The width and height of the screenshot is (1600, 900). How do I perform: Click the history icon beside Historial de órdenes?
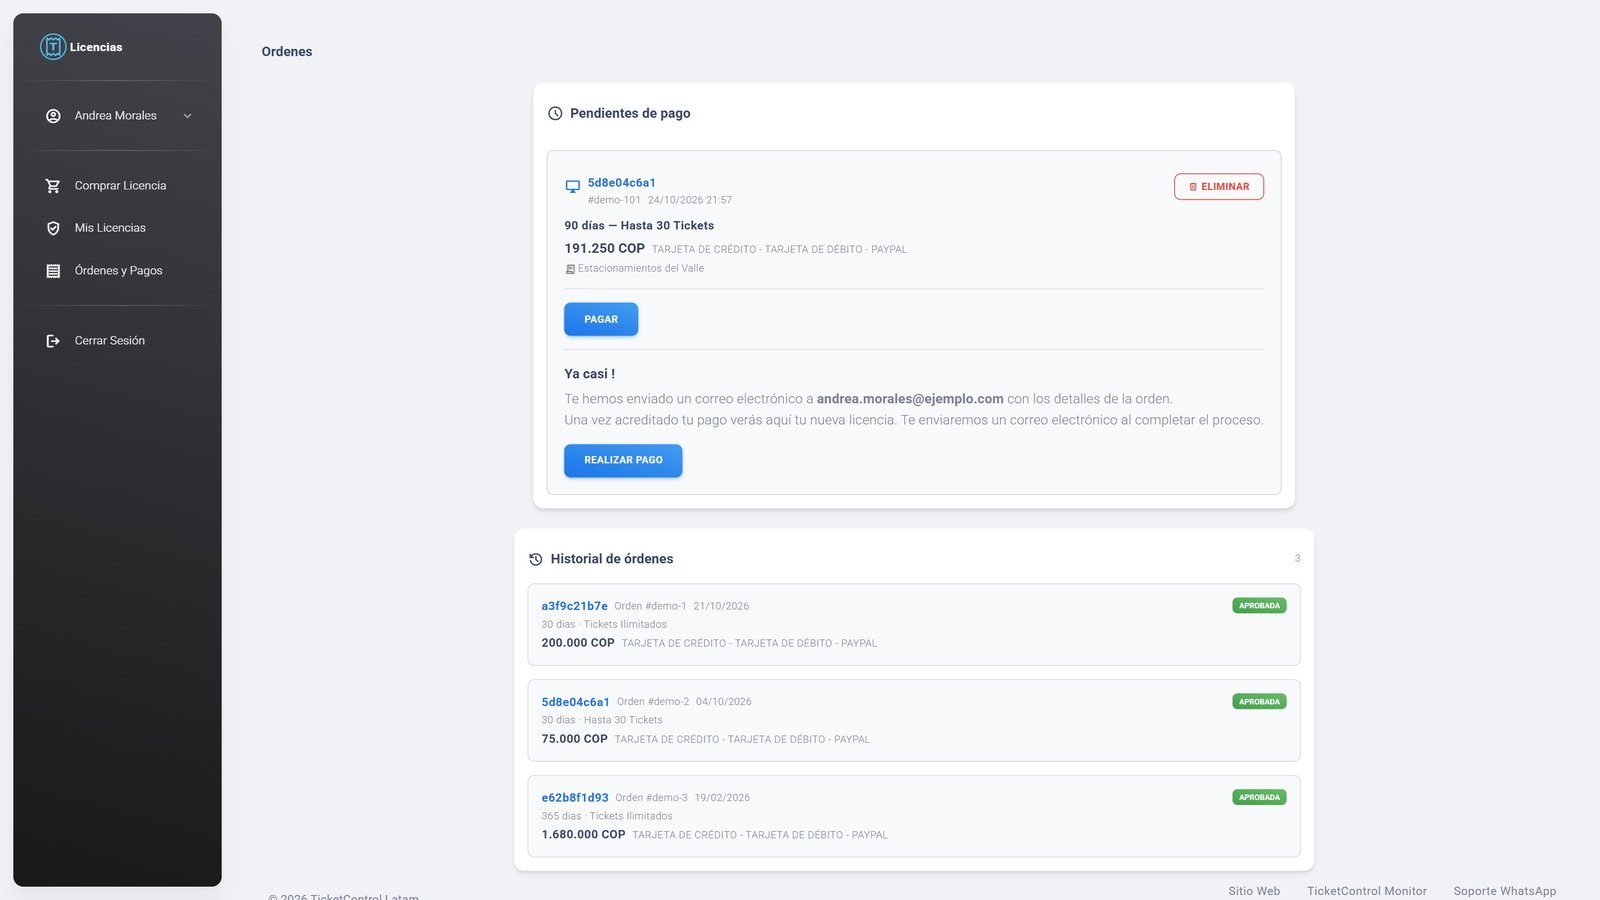(536, 559)
